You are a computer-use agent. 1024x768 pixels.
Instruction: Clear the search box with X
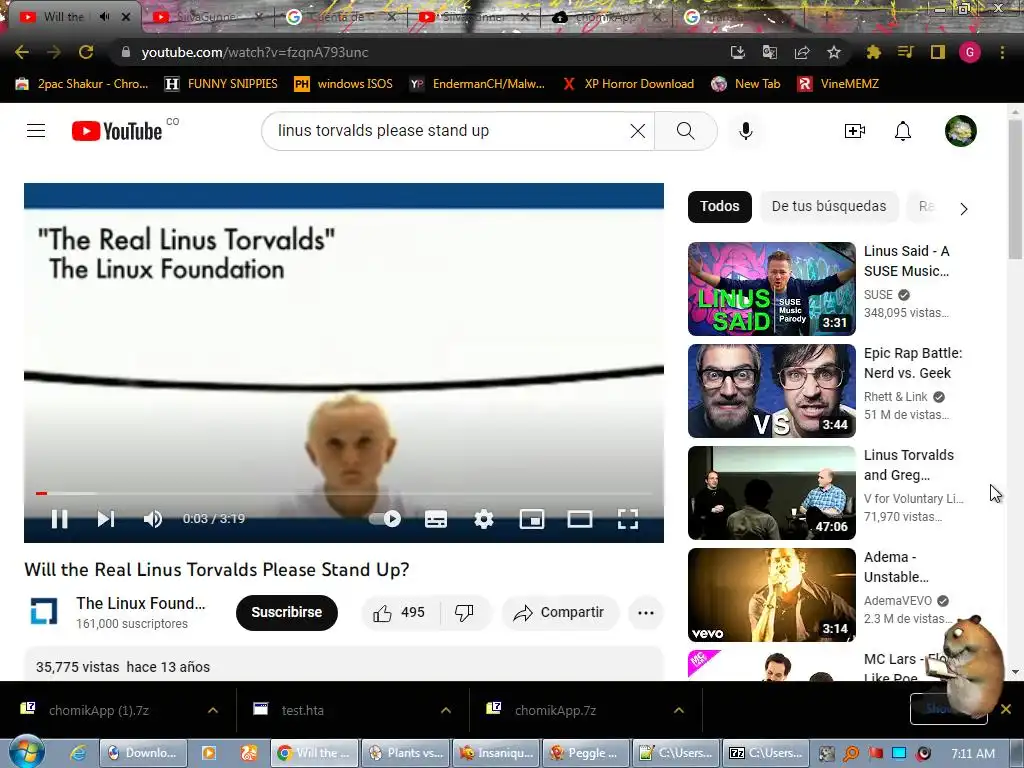coord(638,131)
